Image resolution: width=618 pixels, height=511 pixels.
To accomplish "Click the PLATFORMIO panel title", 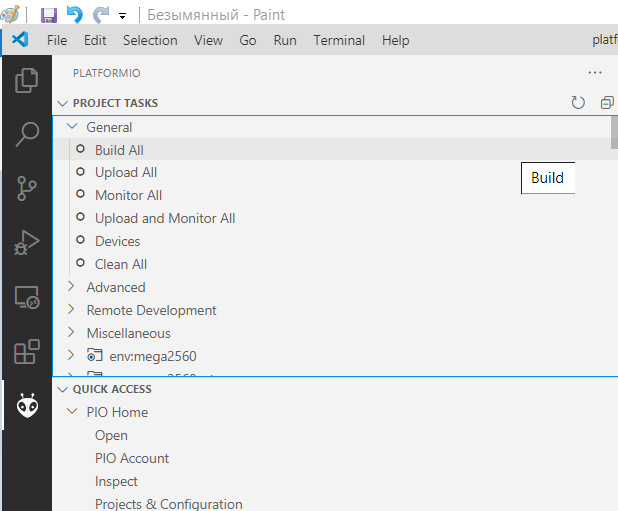I will [106, 73].
